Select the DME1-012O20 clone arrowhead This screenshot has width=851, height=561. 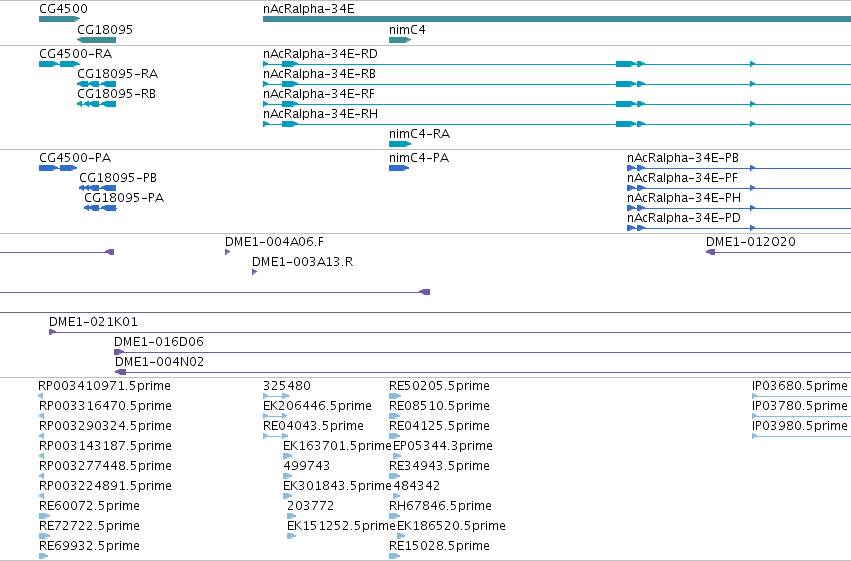coord(710,252)
